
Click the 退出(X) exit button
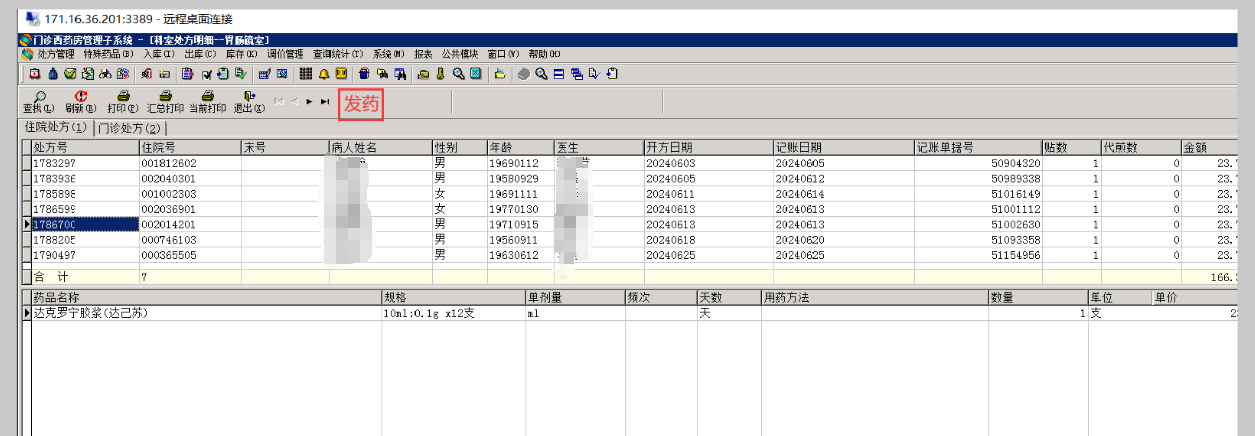tap(248, 102)
